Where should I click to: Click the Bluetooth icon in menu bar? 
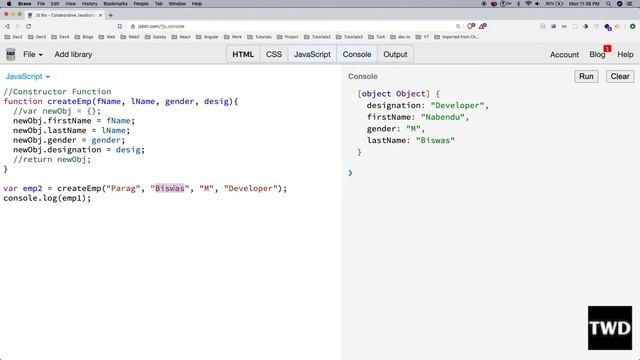pyautogui.click(x=519, y=4)
